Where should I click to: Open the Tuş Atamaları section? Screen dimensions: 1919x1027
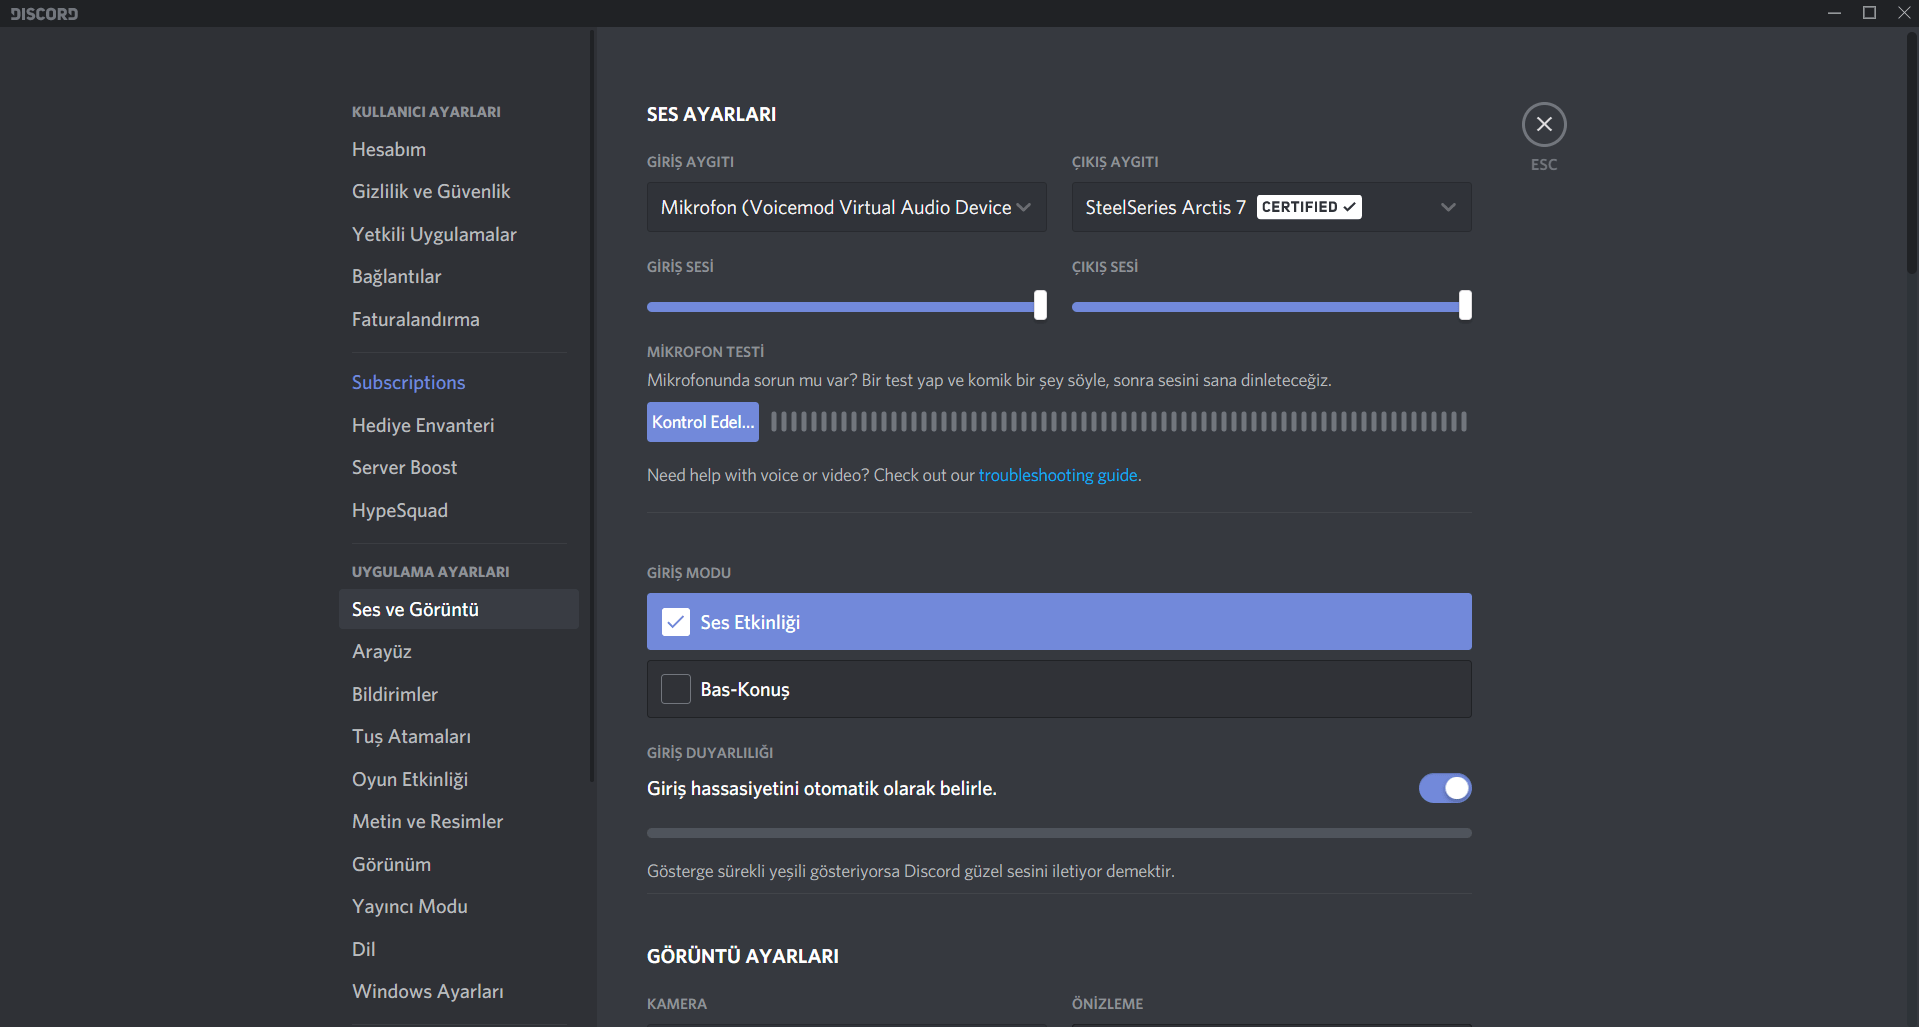click(x=411, y=736)
